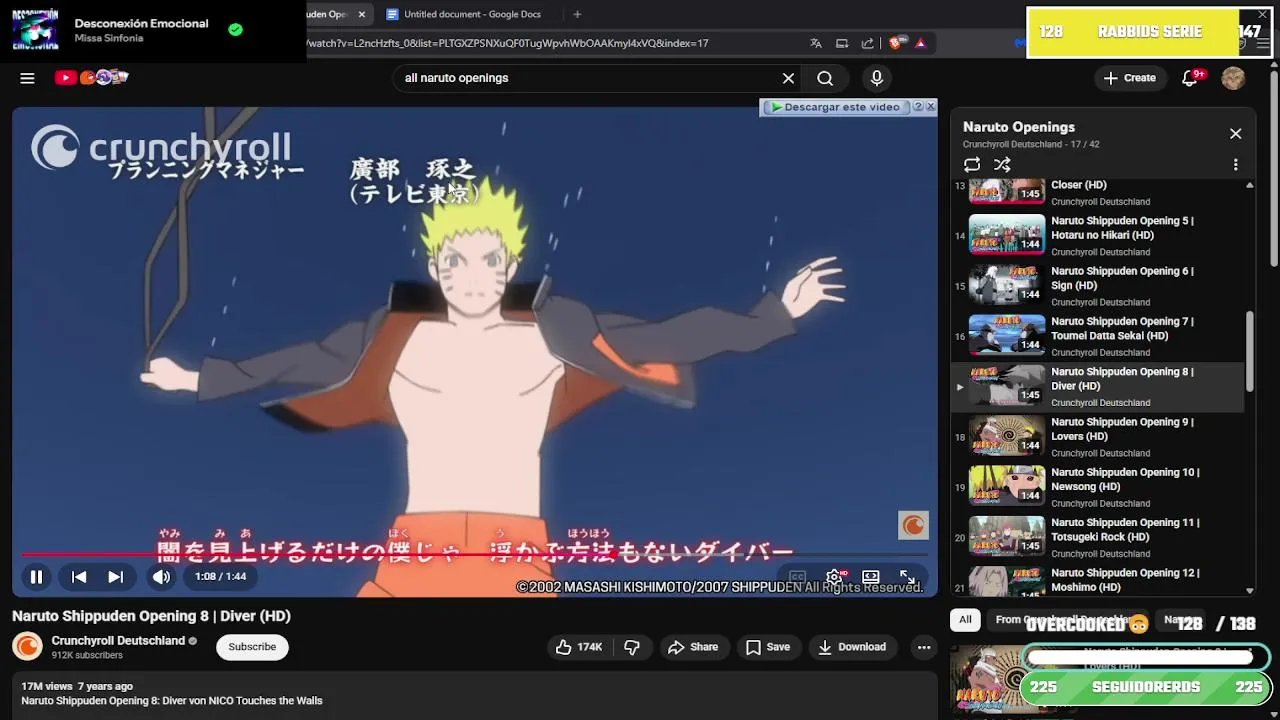Like the video with 174K likes
This screenshot has width=1280, height=720.
click(x=579, y=647)
